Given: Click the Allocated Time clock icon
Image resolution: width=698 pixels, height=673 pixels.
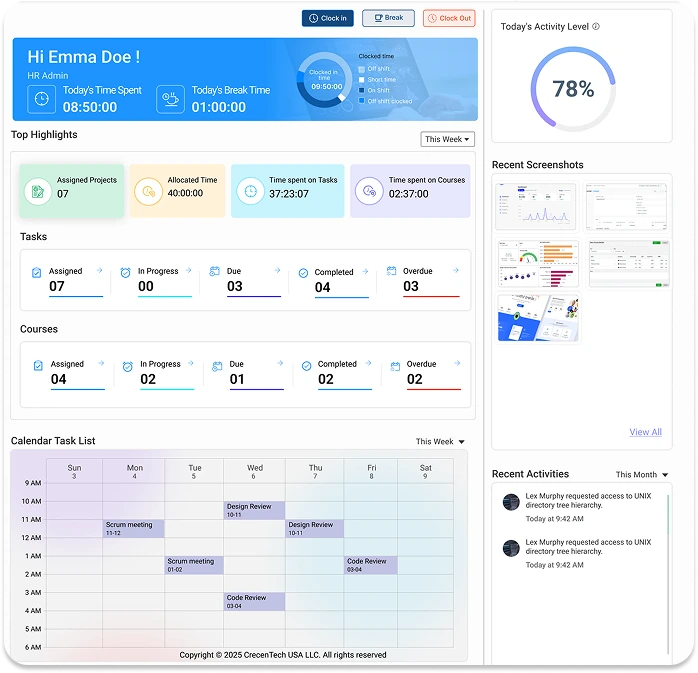Looking at the screenshot, I should [x=149, y=190].
